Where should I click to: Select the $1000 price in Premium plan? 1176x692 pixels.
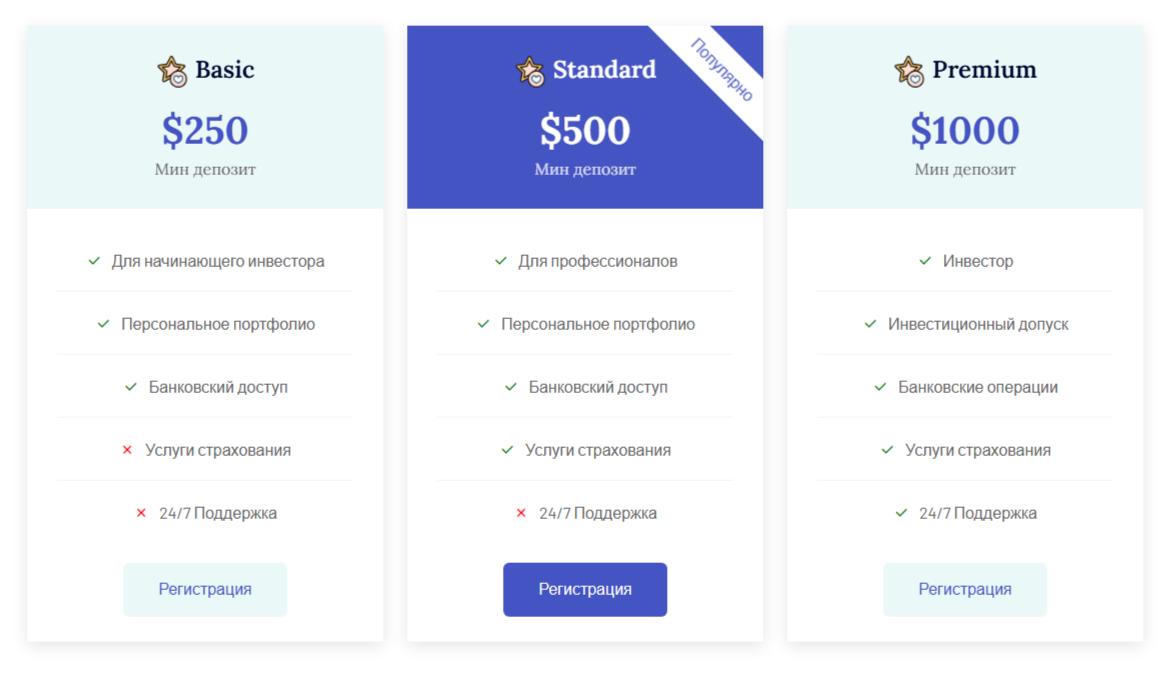pos(964,131)
